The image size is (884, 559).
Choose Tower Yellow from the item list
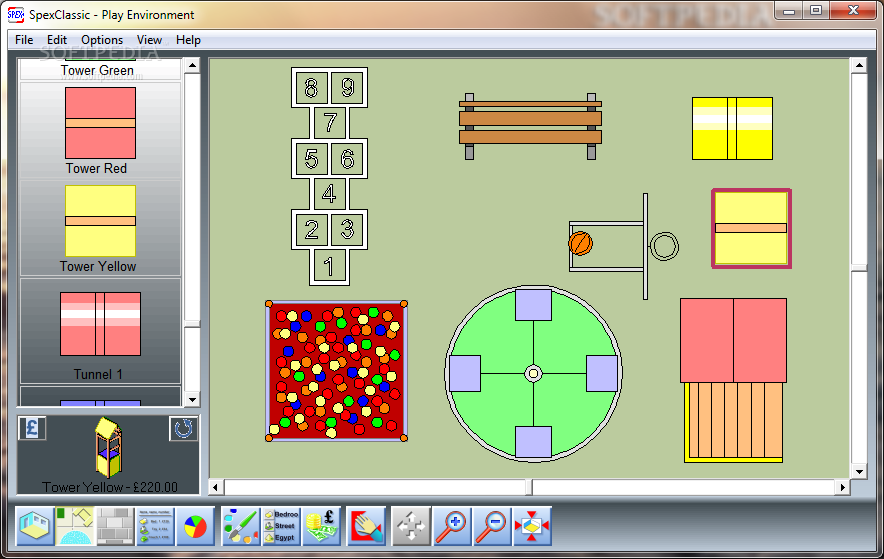coord(100,228)
